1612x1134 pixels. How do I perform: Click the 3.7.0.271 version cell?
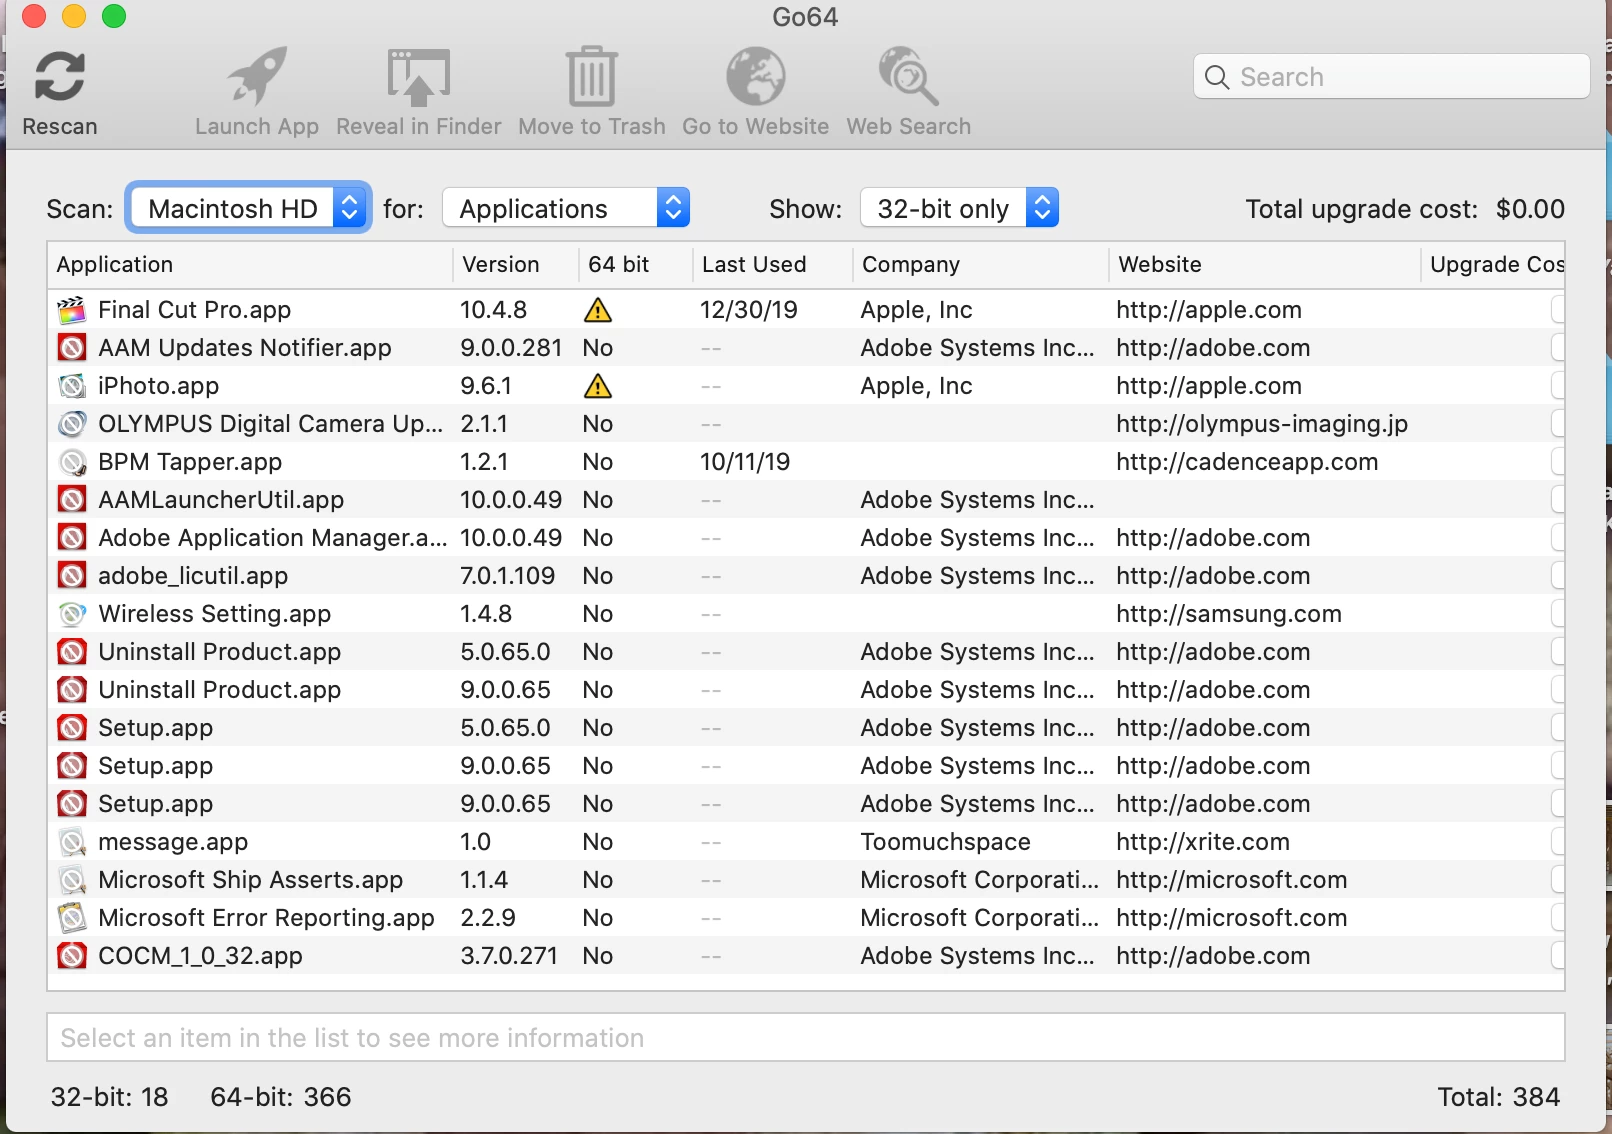pyautogui.click(x=509, y=956)
